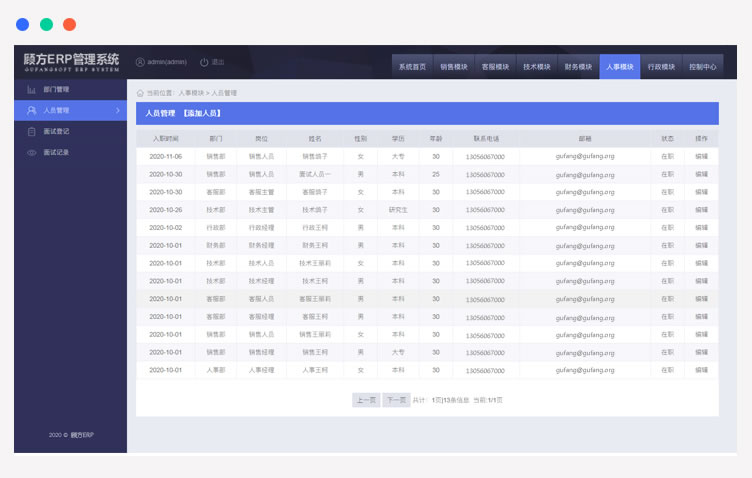Click the blue window dot

click(23, 24)
